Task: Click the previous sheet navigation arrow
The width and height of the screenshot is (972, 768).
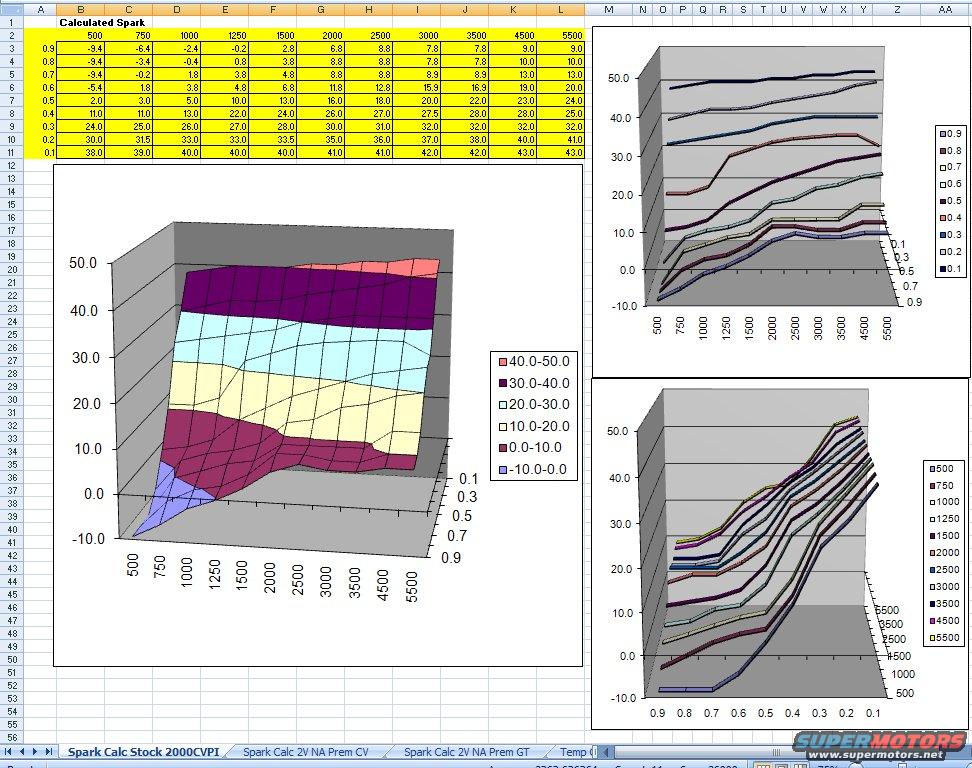Action: (x=21, y=751)
